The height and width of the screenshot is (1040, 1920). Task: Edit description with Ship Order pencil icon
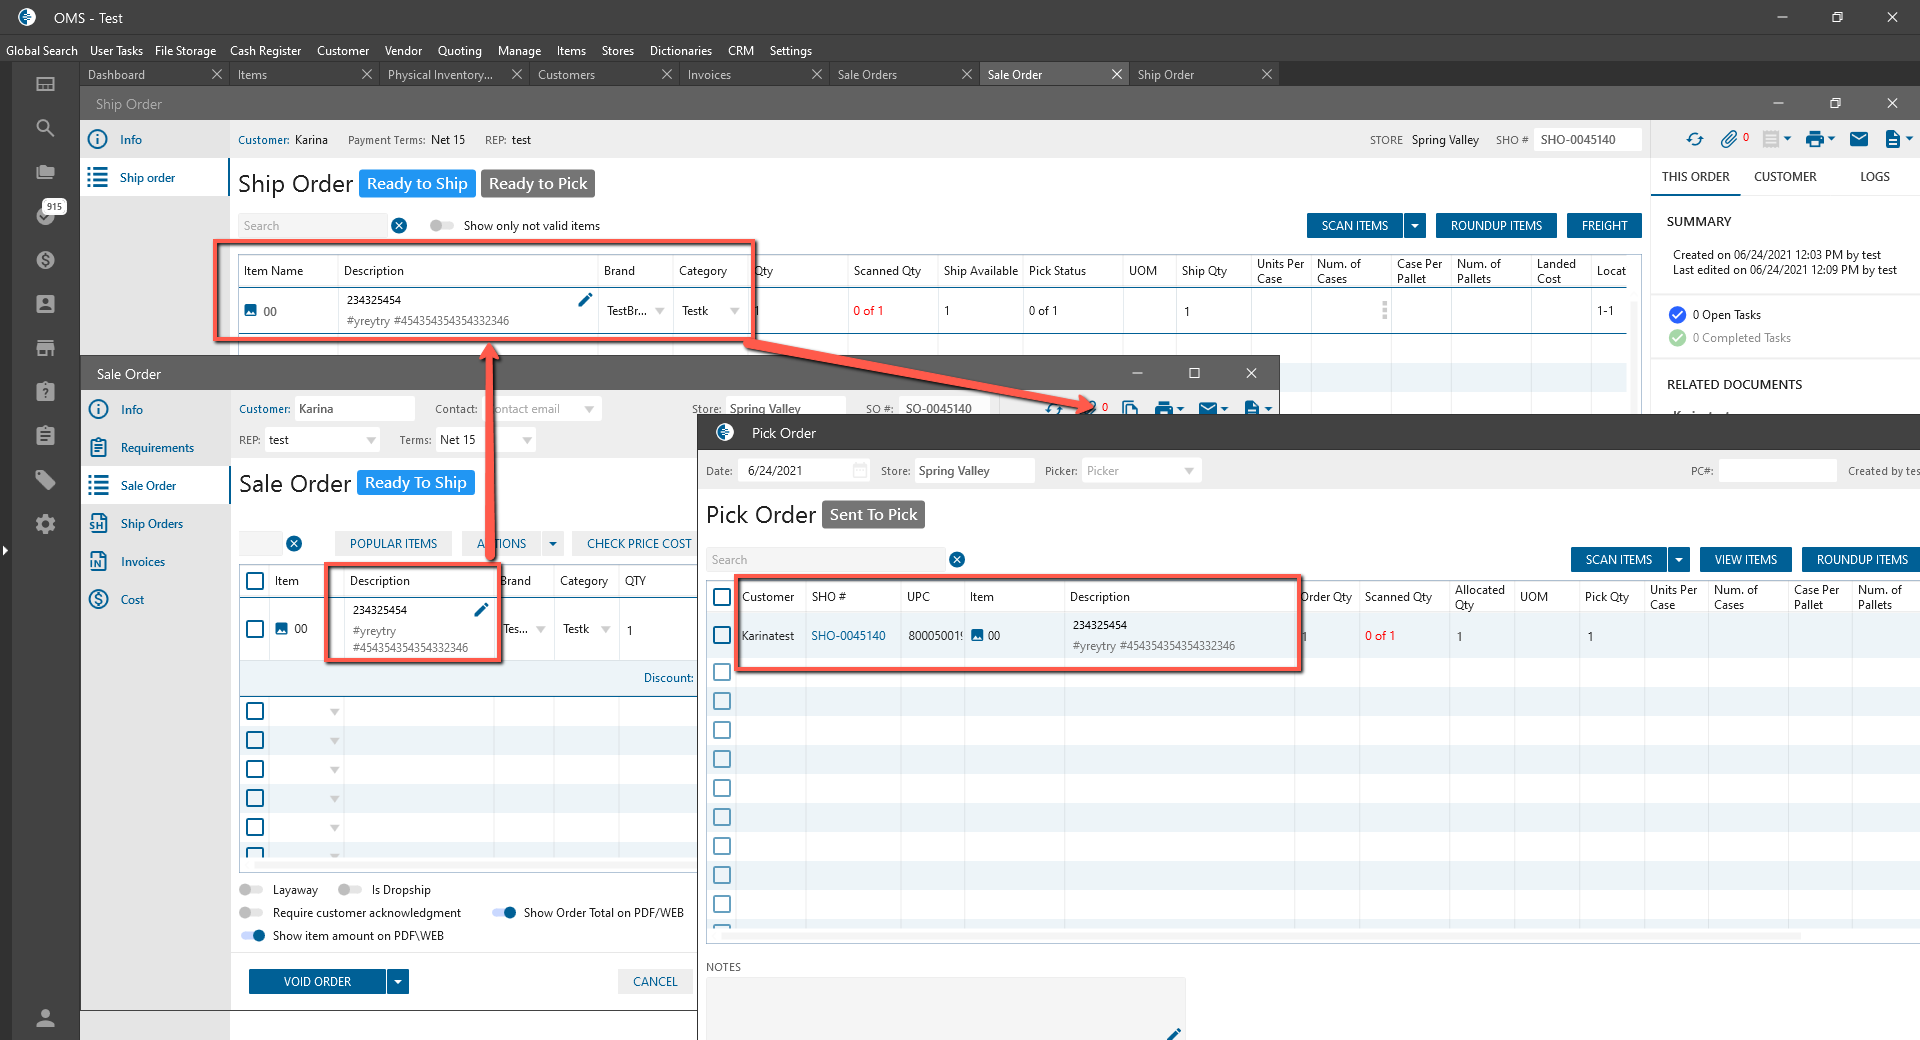coord(585,300)
